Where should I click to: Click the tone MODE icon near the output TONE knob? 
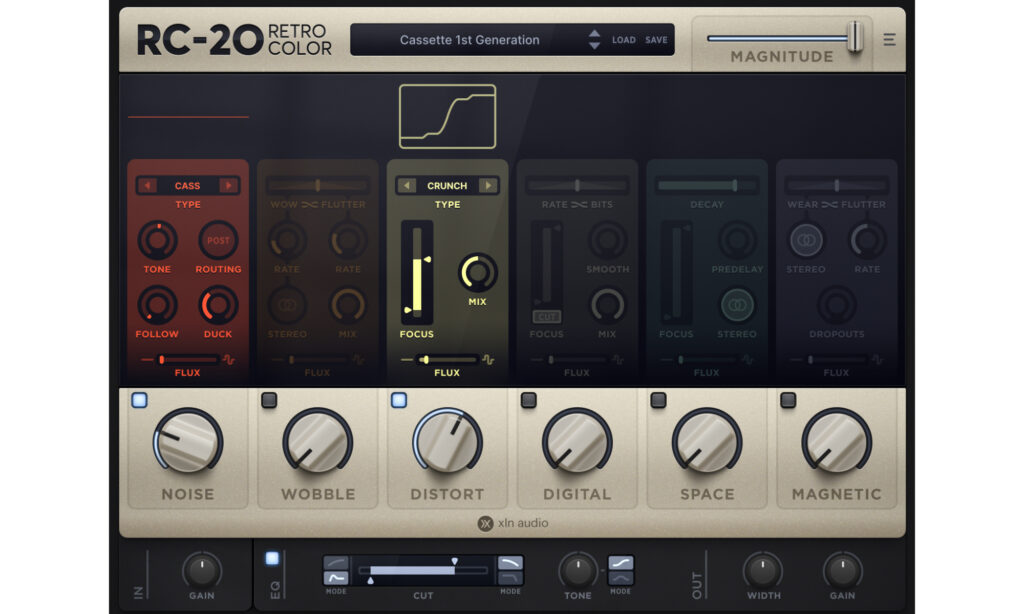point(619,570)
